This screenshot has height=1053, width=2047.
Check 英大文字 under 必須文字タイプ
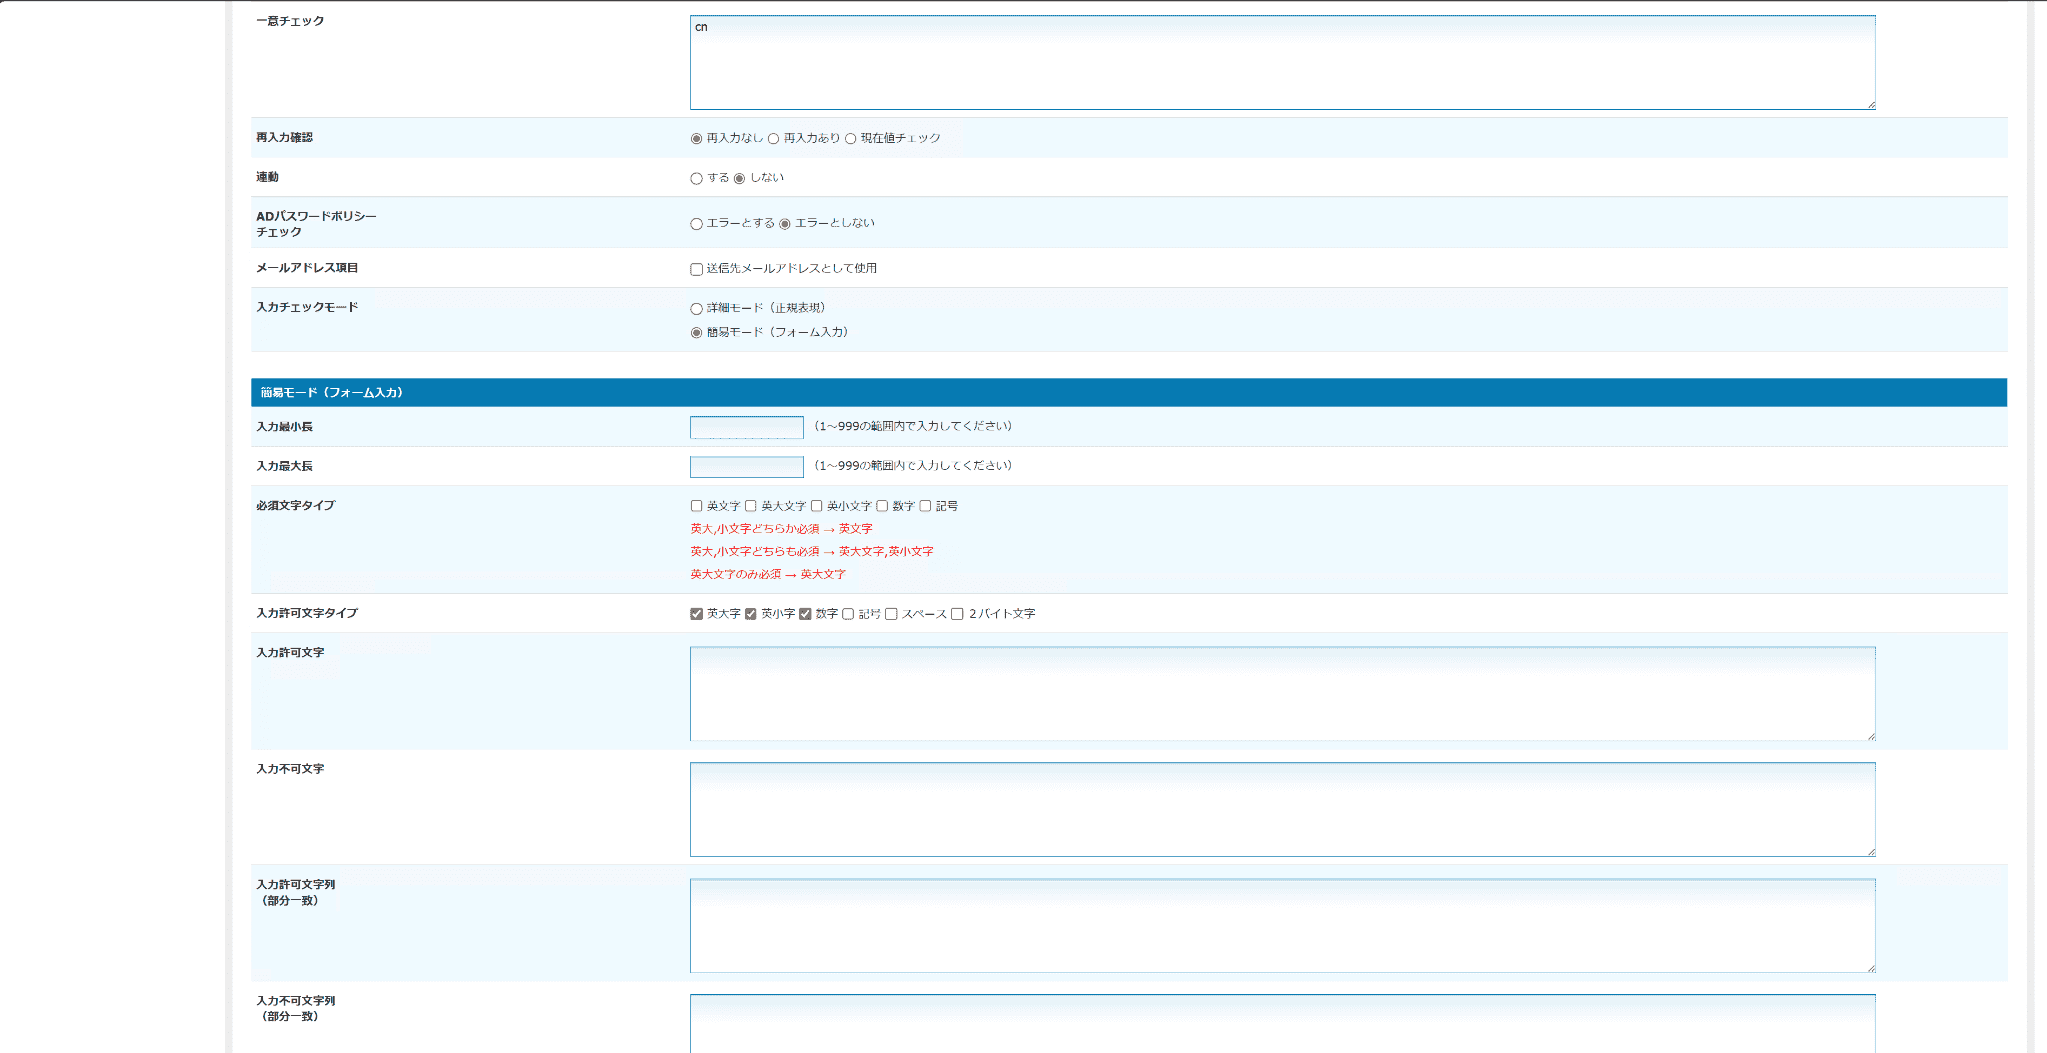tap(751, 506)
